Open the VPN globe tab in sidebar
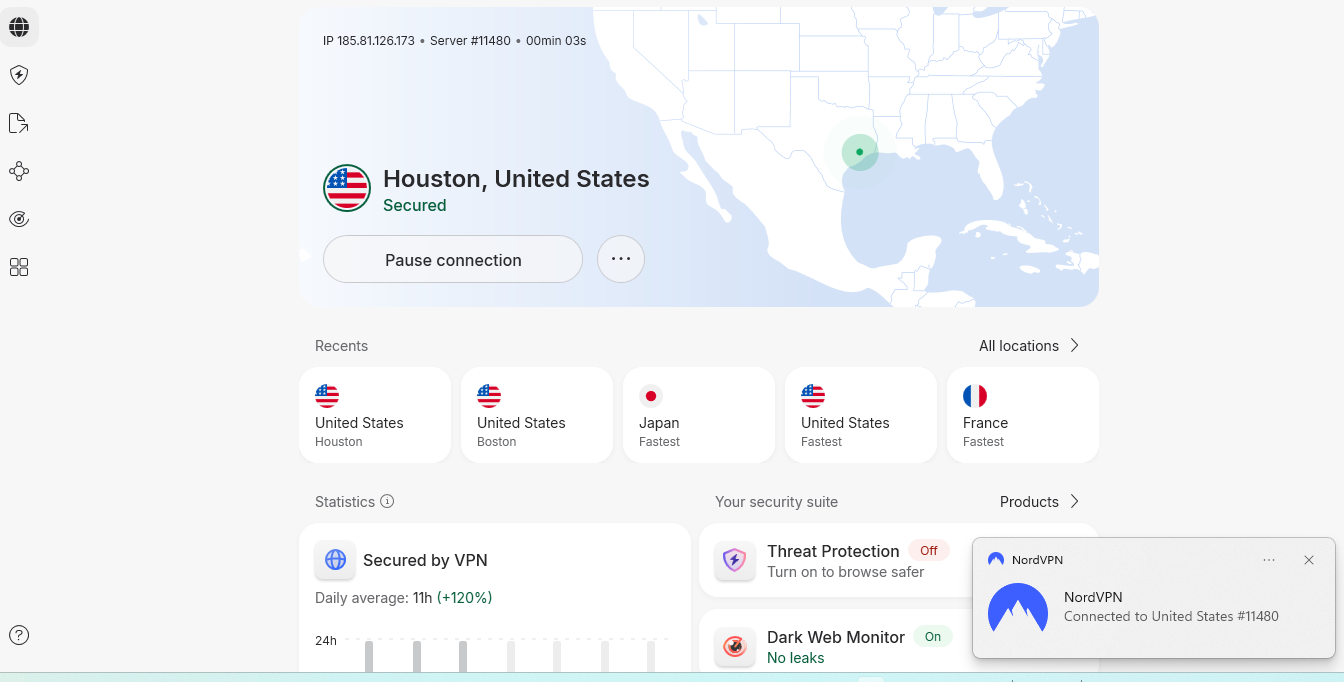Image resolution: width=1344 pixels, height=682 pixels. 19,27
